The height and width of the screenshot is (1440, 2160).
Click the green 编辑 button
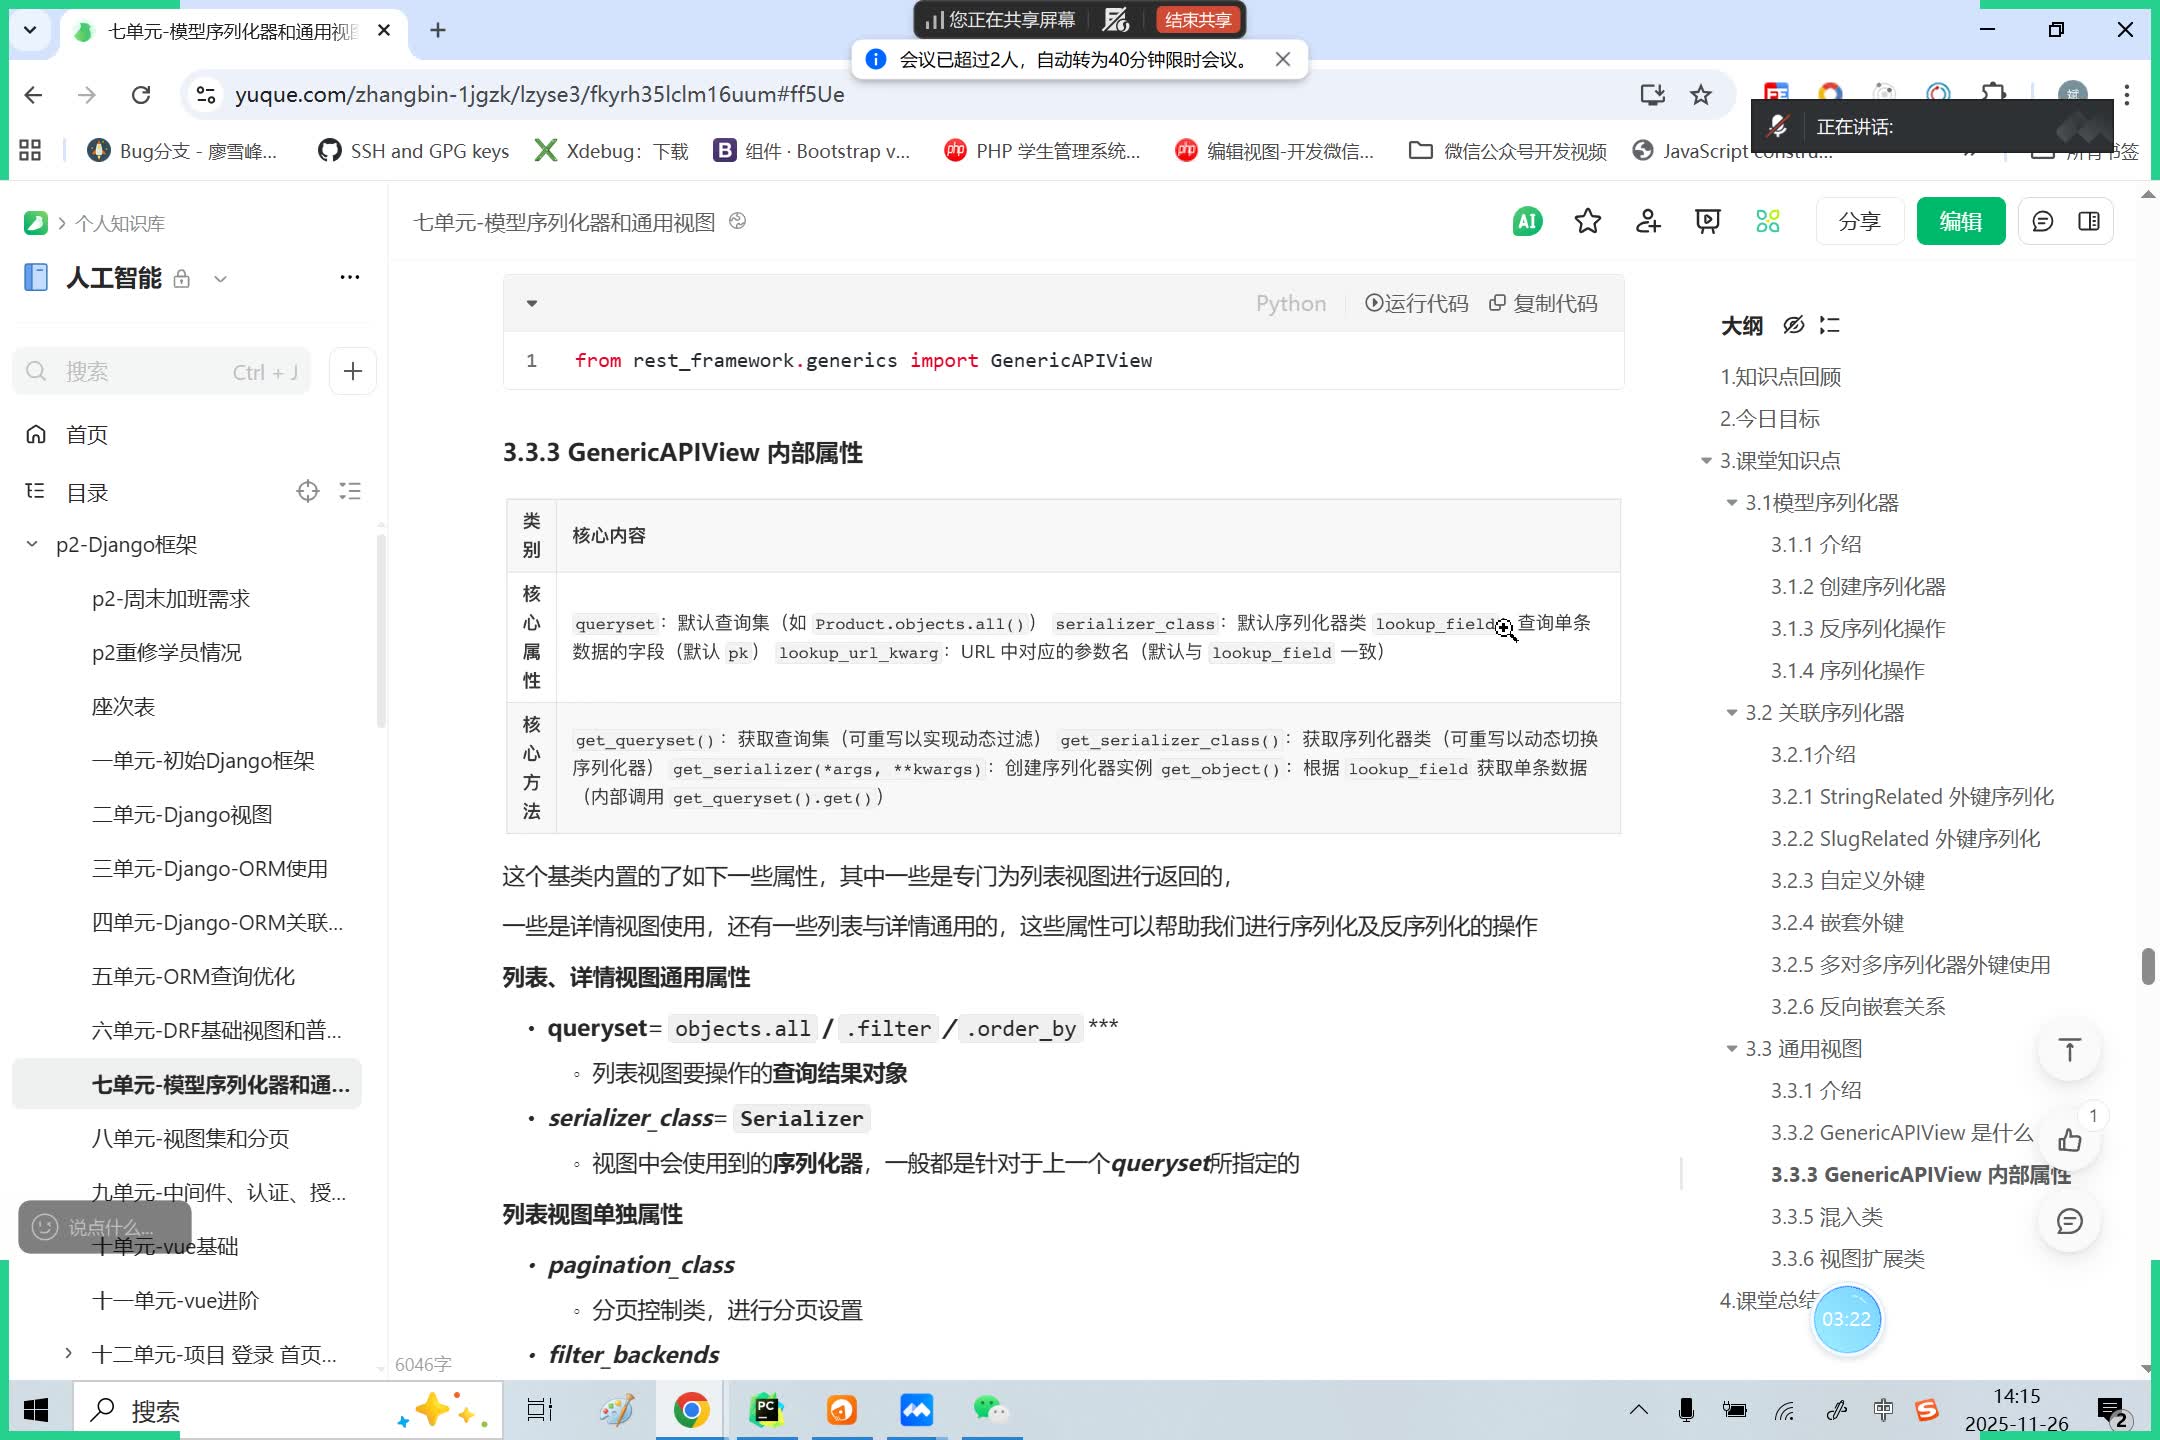(x=1960, y=221)
